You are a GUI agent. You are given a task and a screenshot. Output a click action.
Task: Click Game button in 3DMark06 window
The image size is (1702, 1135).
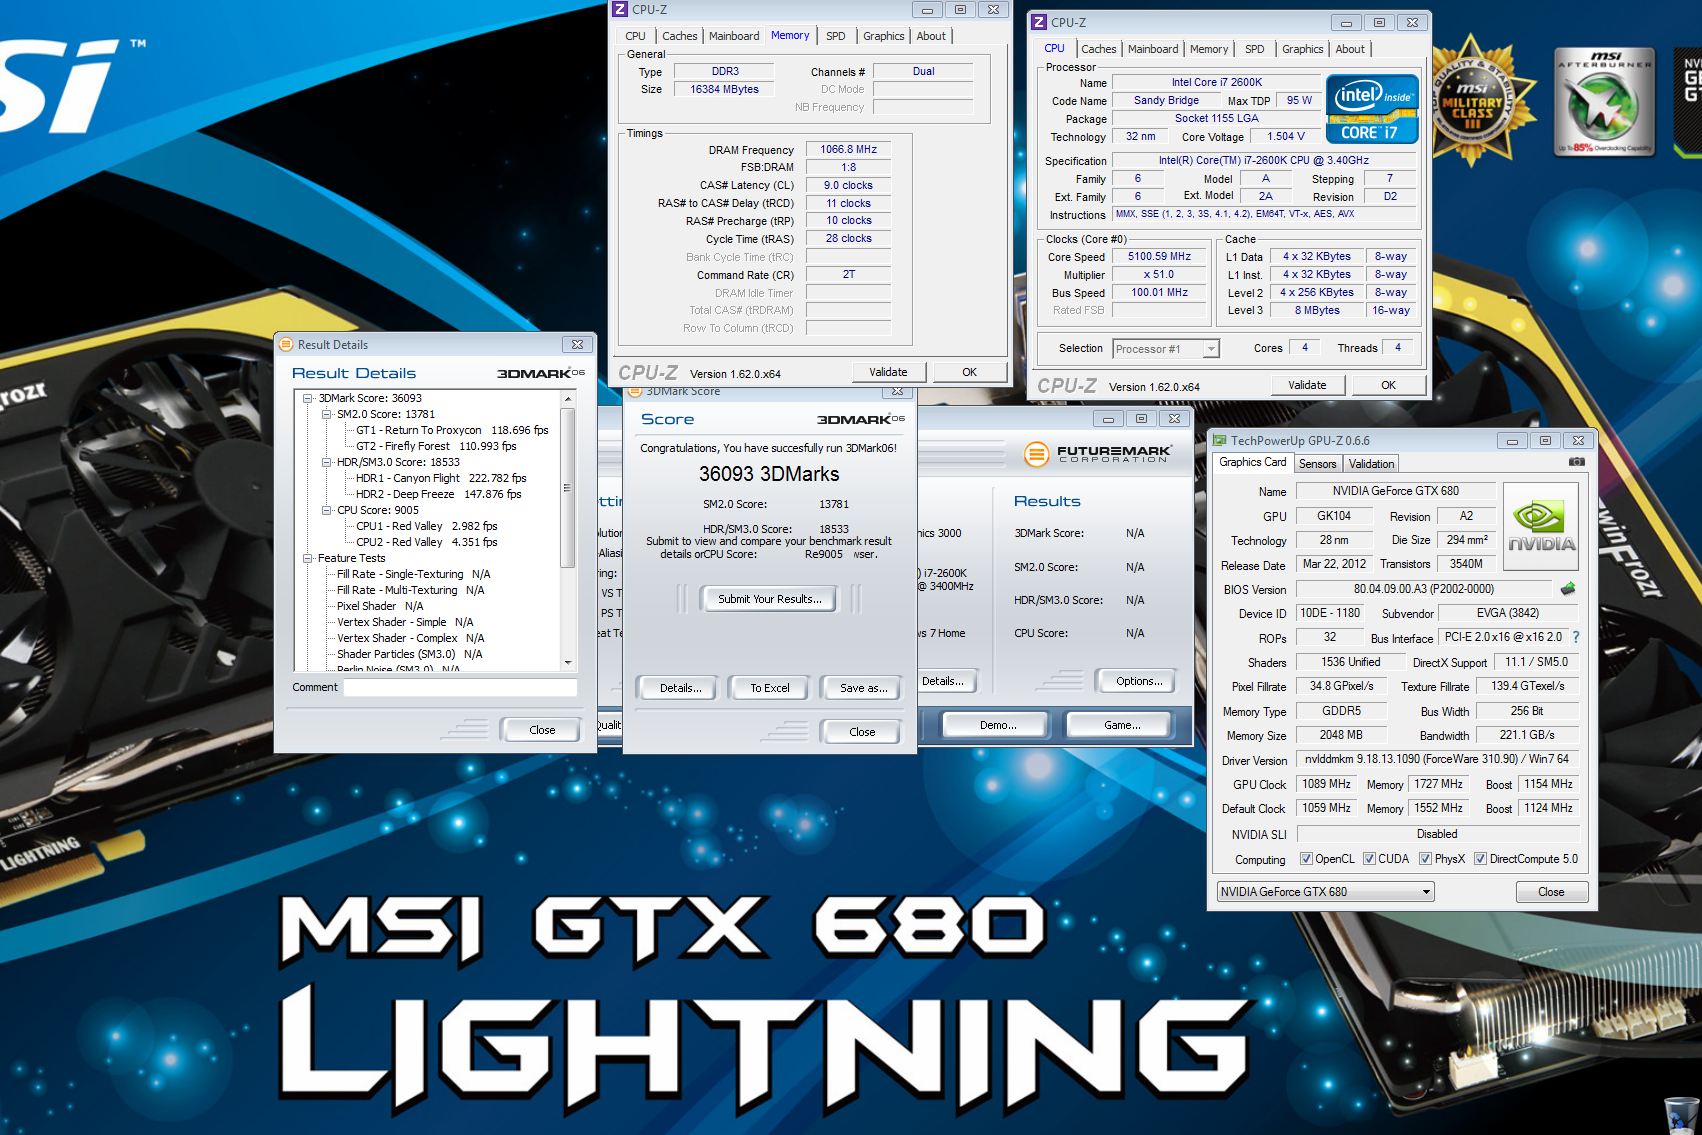click(x=1122, y=725)
